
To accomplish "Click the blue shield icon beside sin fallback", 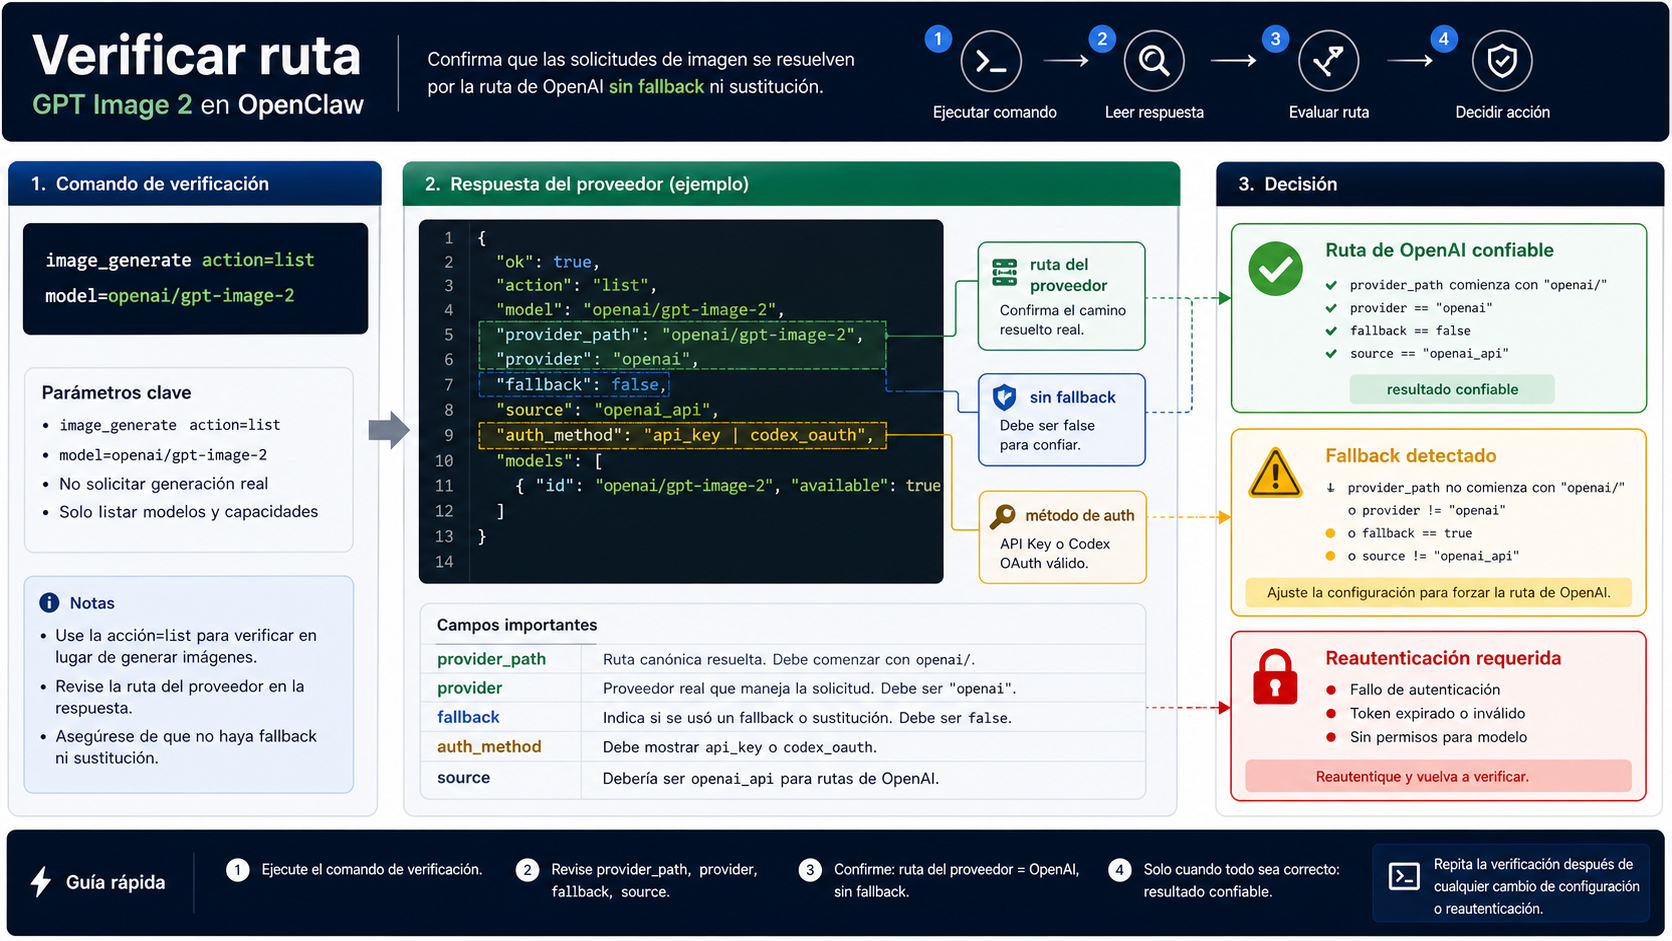I will [1004, 397].
